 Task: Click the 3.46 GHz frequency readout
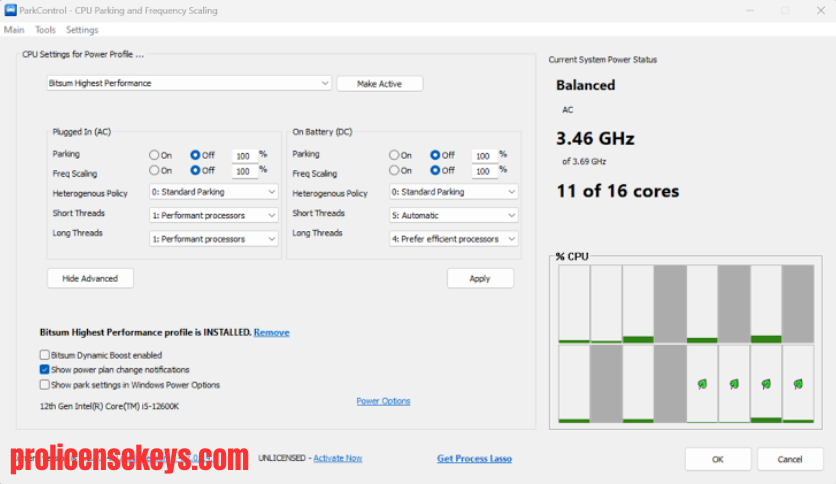[595, 139]
